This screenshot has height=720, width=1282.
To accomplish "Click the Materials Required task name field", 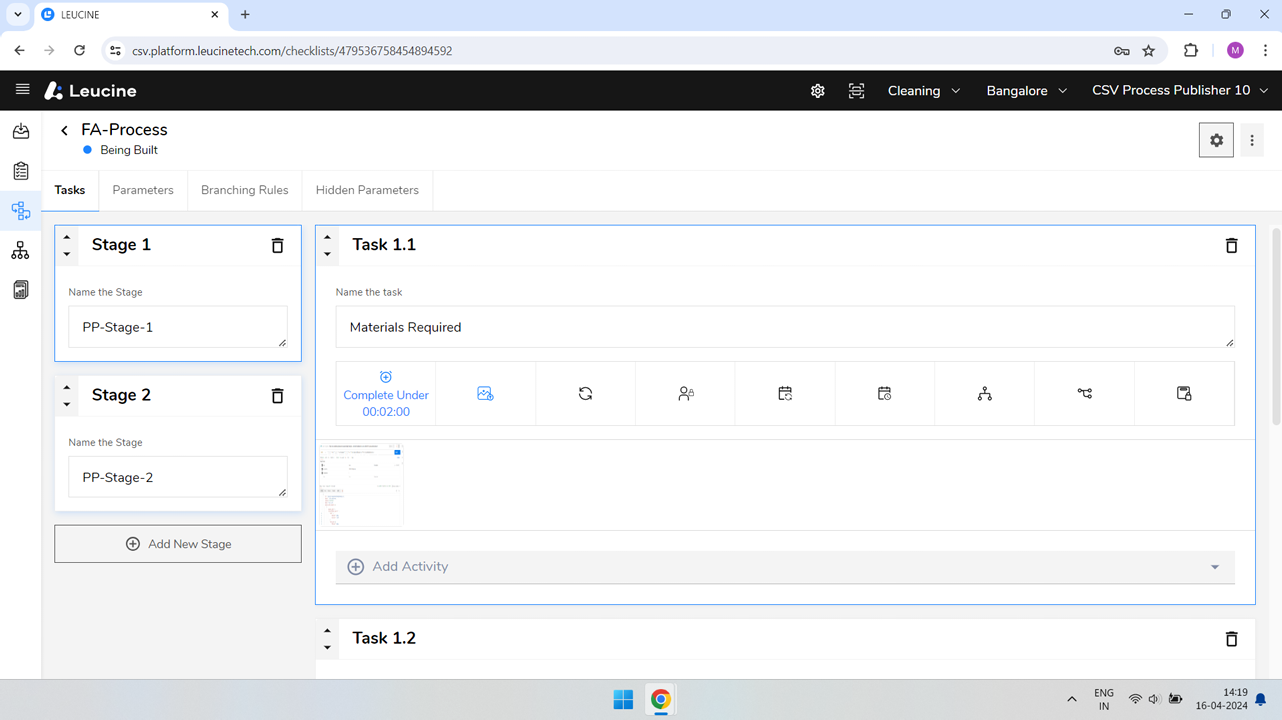I will 785,327.
